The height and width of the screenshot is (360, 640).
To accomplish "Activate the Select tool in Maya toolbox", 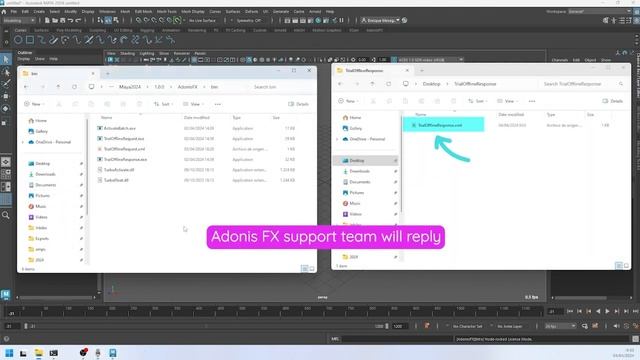I will (6, 60).
